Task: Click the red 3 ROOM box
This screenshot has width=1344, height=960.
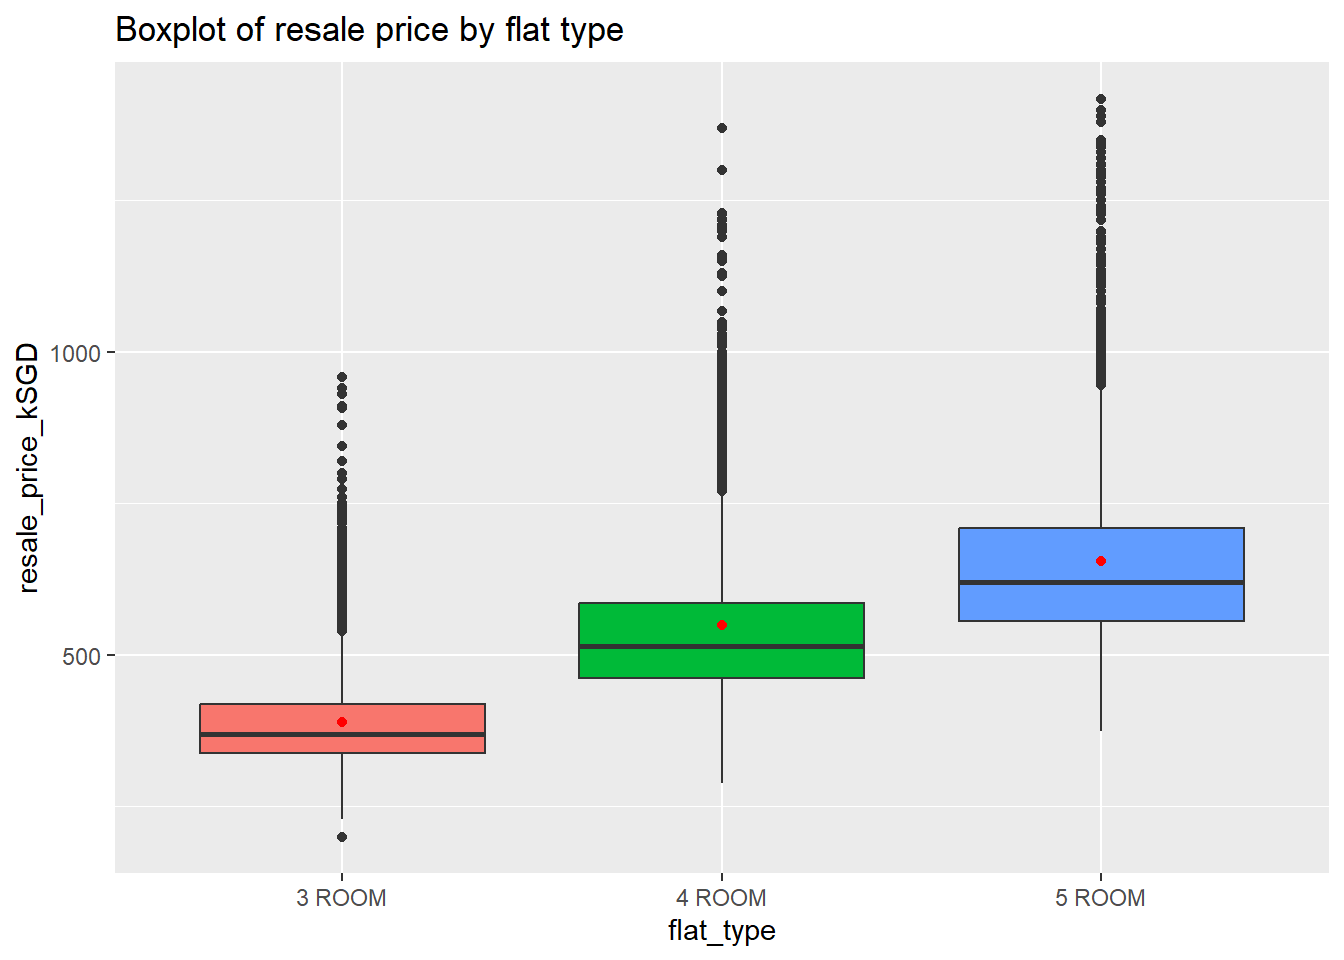Action: 270,728
